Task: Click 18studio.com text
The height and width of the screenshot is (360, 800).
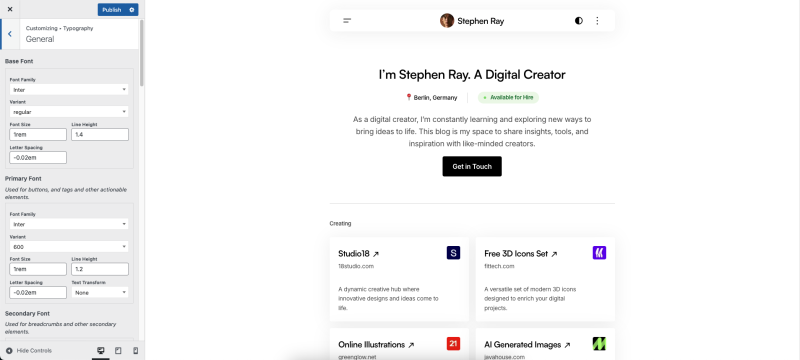Action: click(x=356, y=266)
